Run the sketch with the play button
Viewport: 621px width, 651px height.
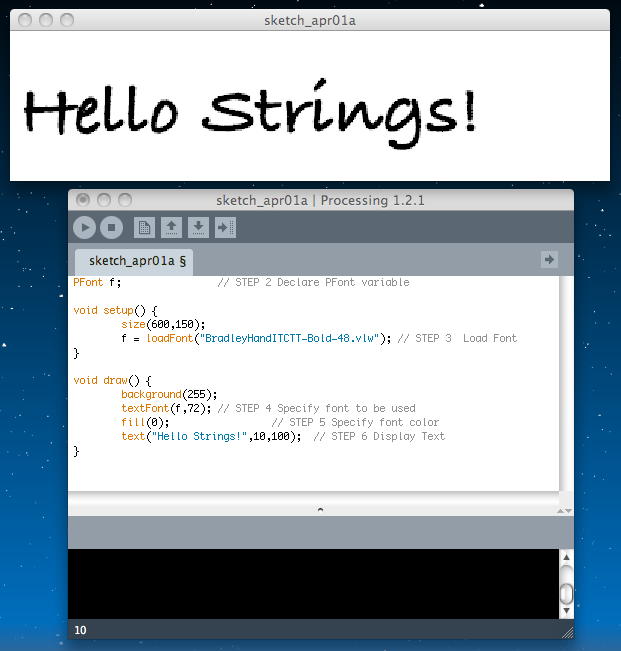click(84, 228)
